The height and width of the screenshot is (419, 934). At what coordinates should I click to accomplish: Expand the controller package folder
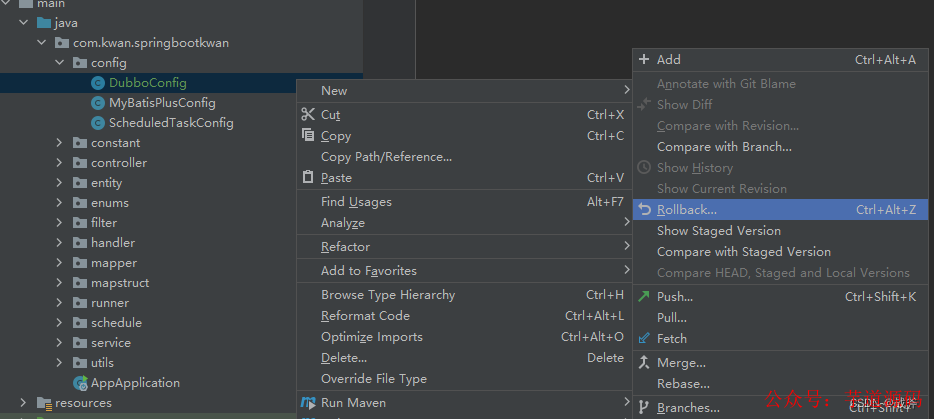pos(59,163)
